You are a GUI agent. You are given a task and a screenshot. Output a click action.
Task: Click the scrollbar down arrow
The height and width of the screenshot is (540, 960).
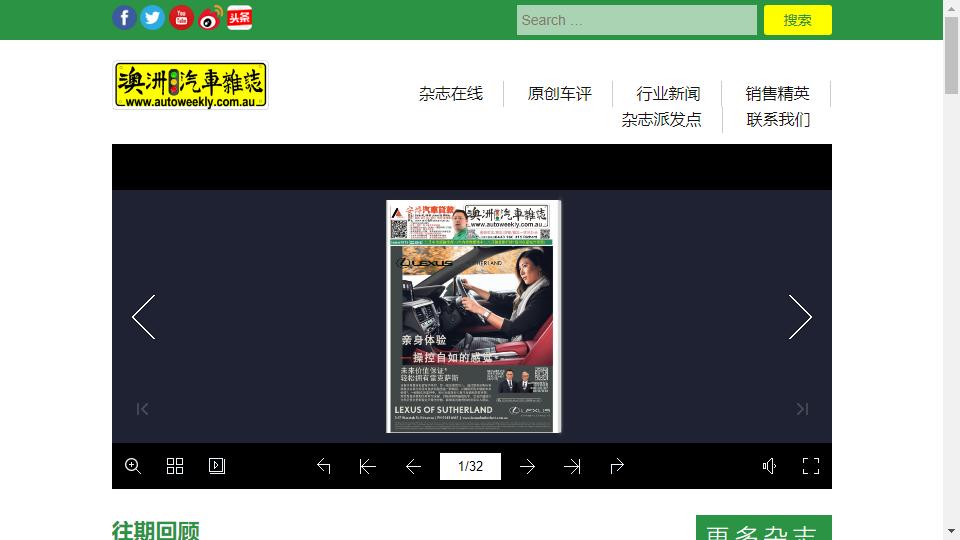(951, 531)
